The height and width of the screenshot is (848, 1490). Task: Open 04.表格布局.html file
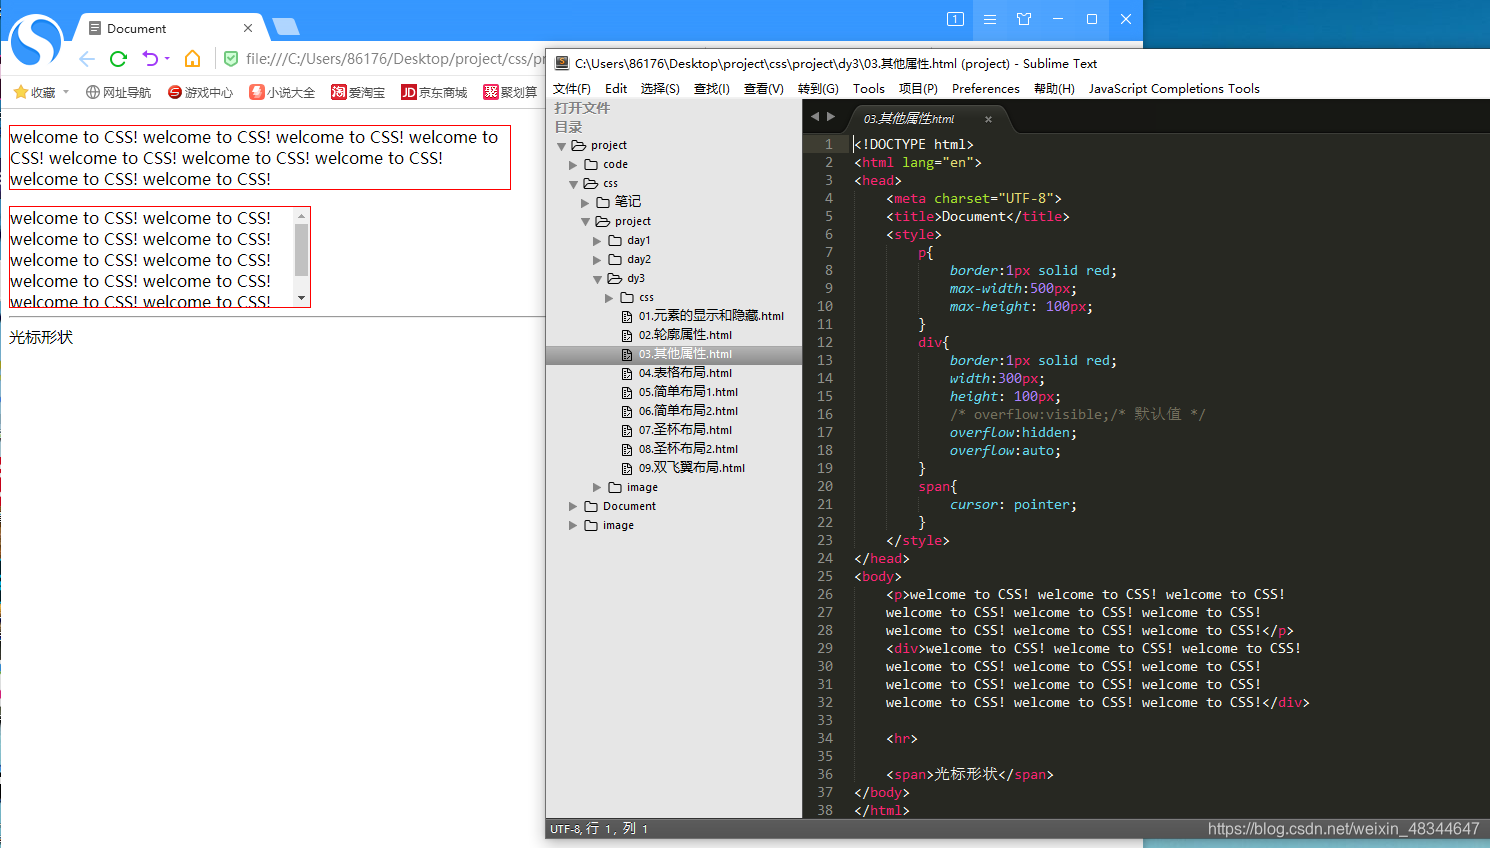click(685, 373)
